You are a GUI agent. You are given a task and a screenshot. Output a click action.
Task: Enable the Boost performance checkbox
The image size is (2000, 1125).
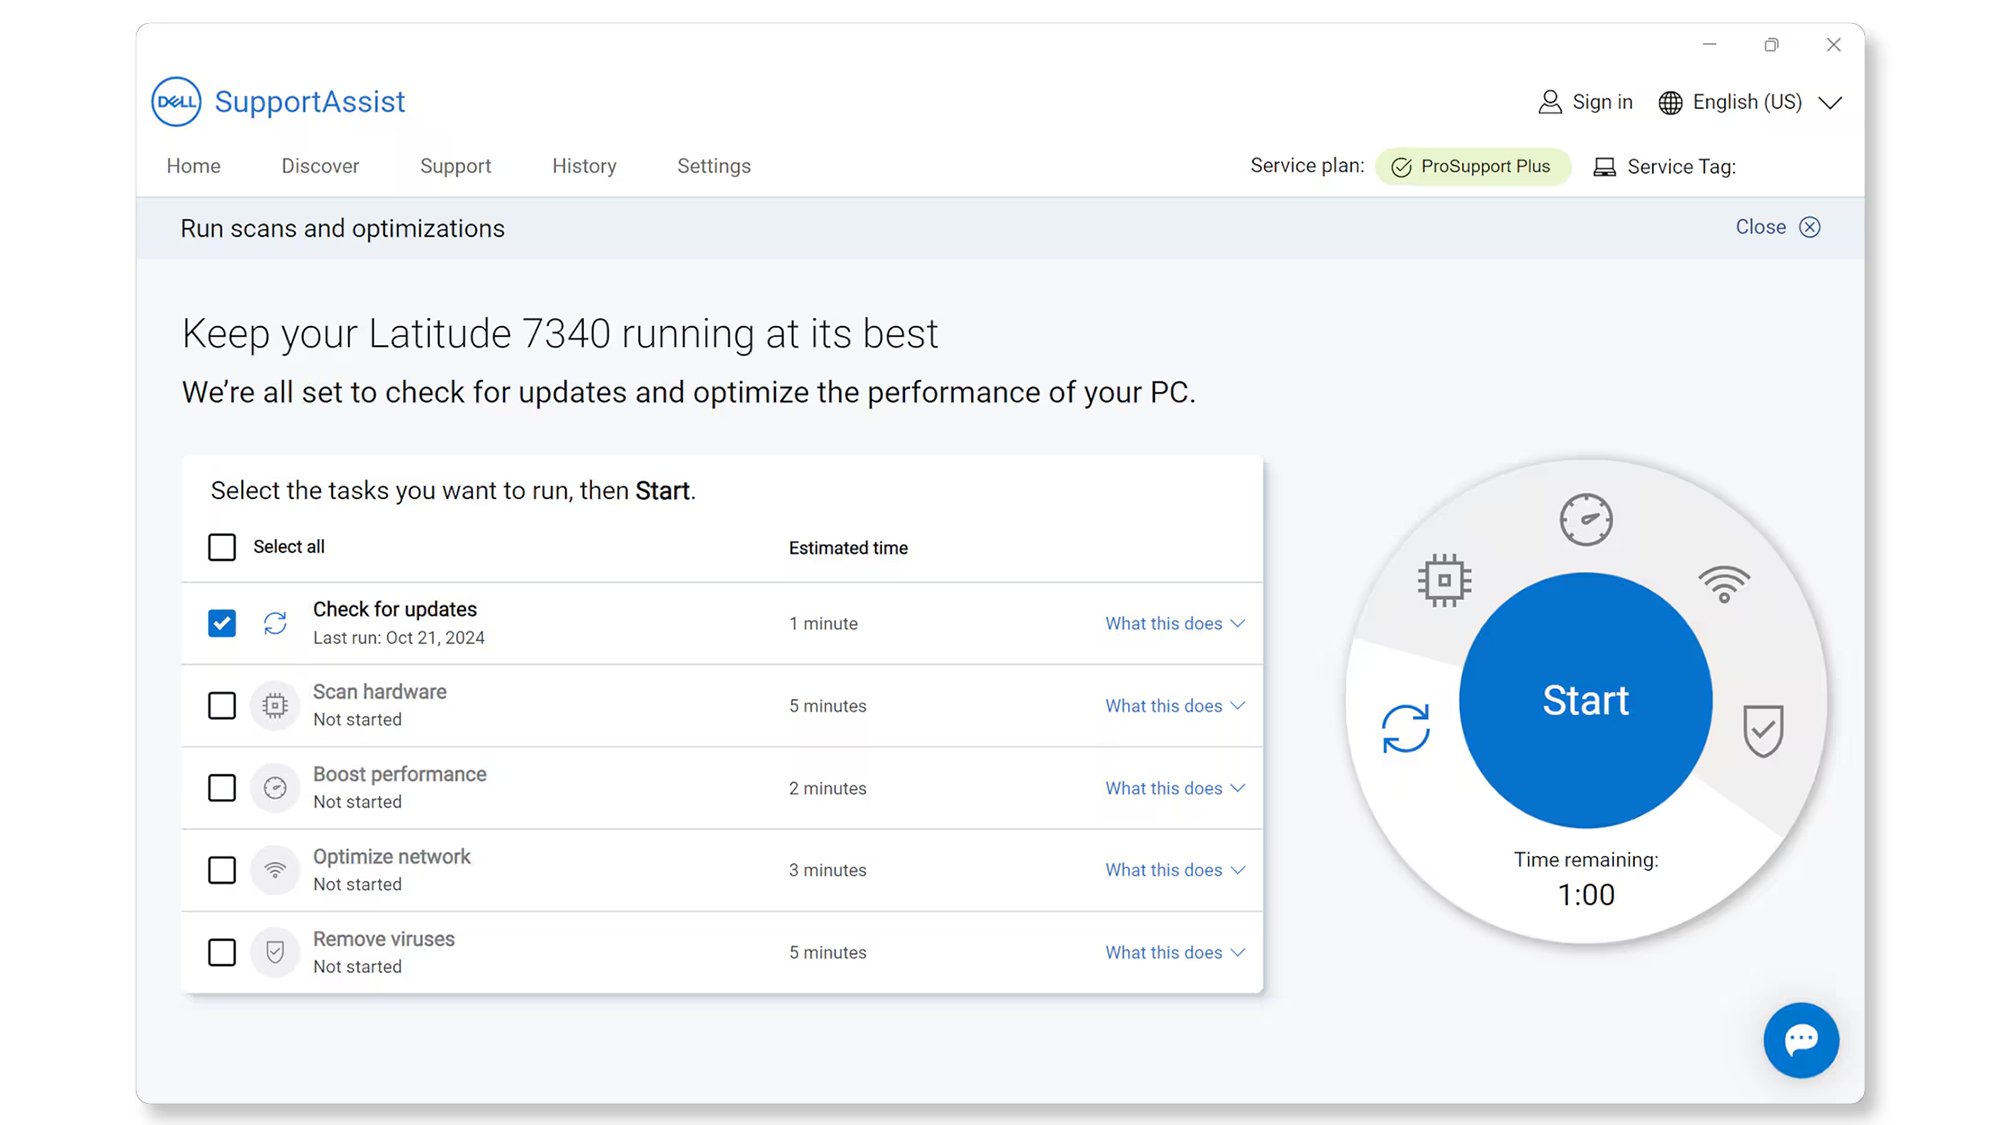coord(222,788)
